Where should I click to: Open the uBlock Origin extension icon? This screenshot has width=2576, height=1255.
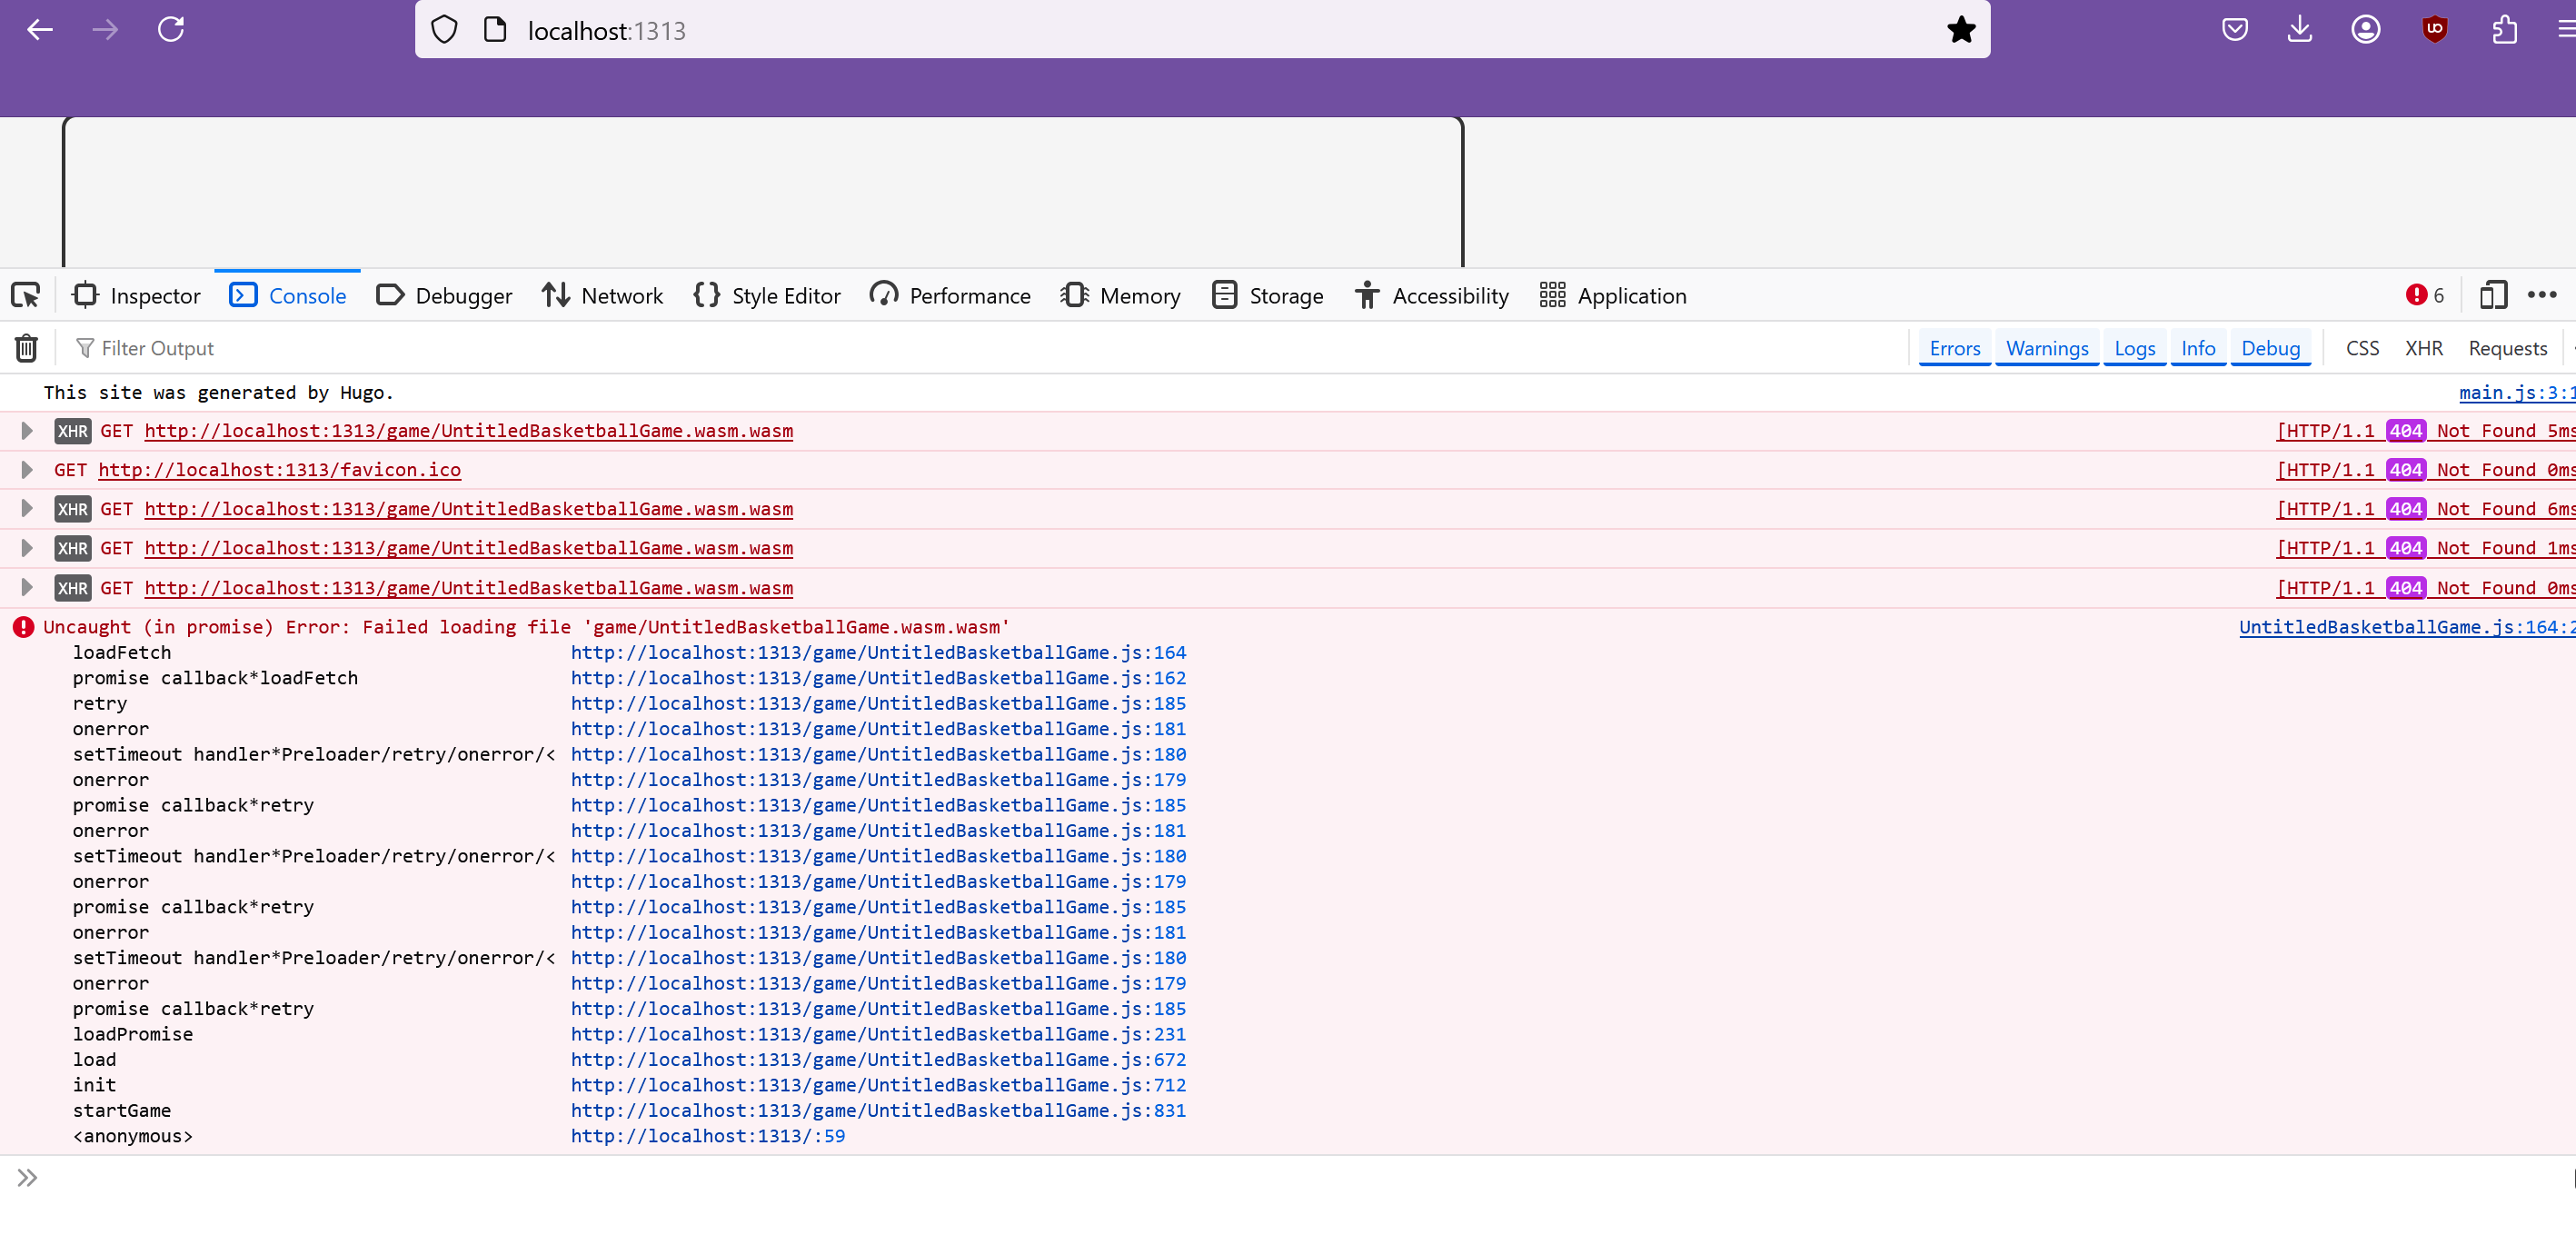[2434, 29]
